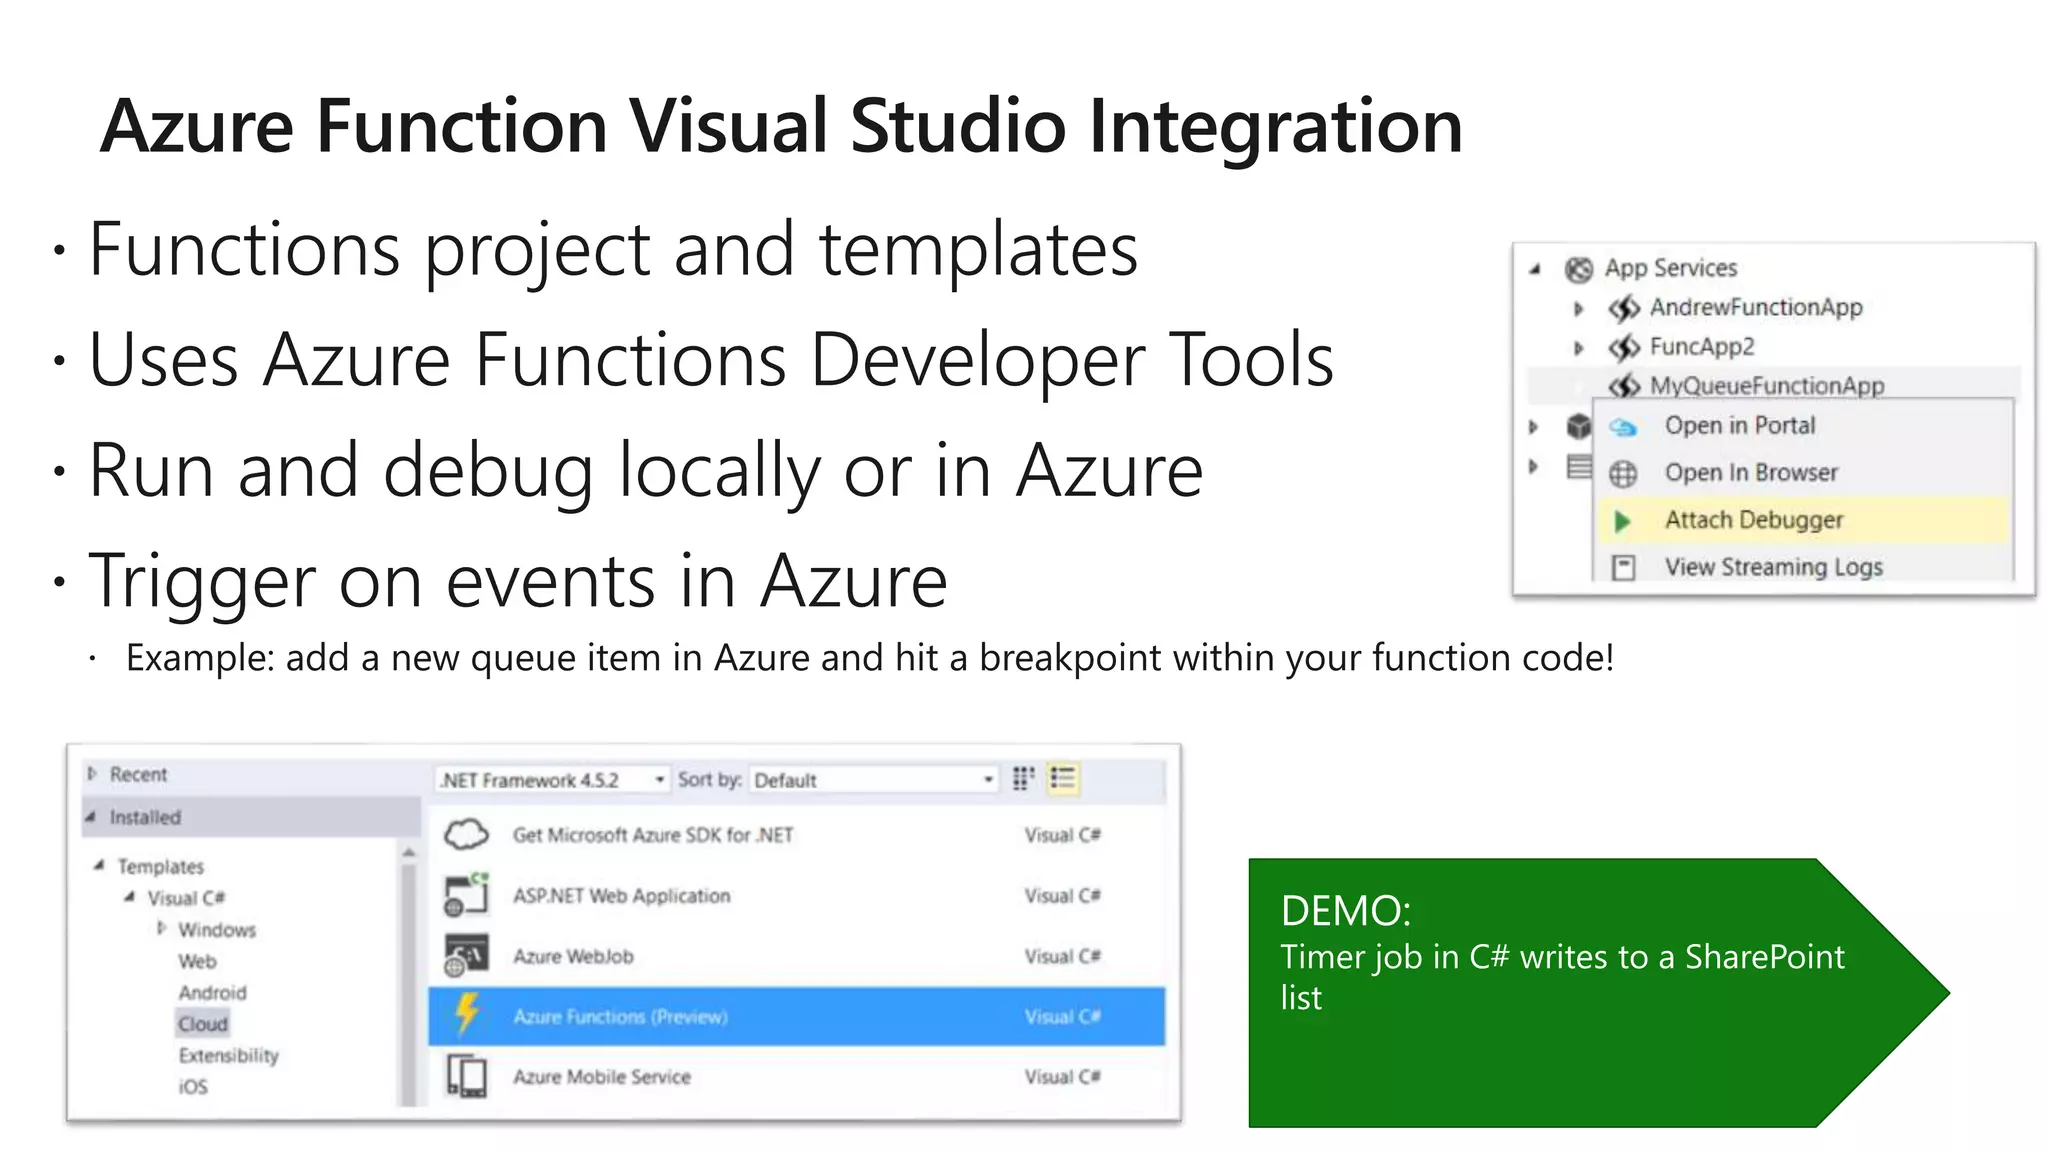Switch to list view icon
The width and height of the screenshot is (2048, 1152).
pos(1062,779)
